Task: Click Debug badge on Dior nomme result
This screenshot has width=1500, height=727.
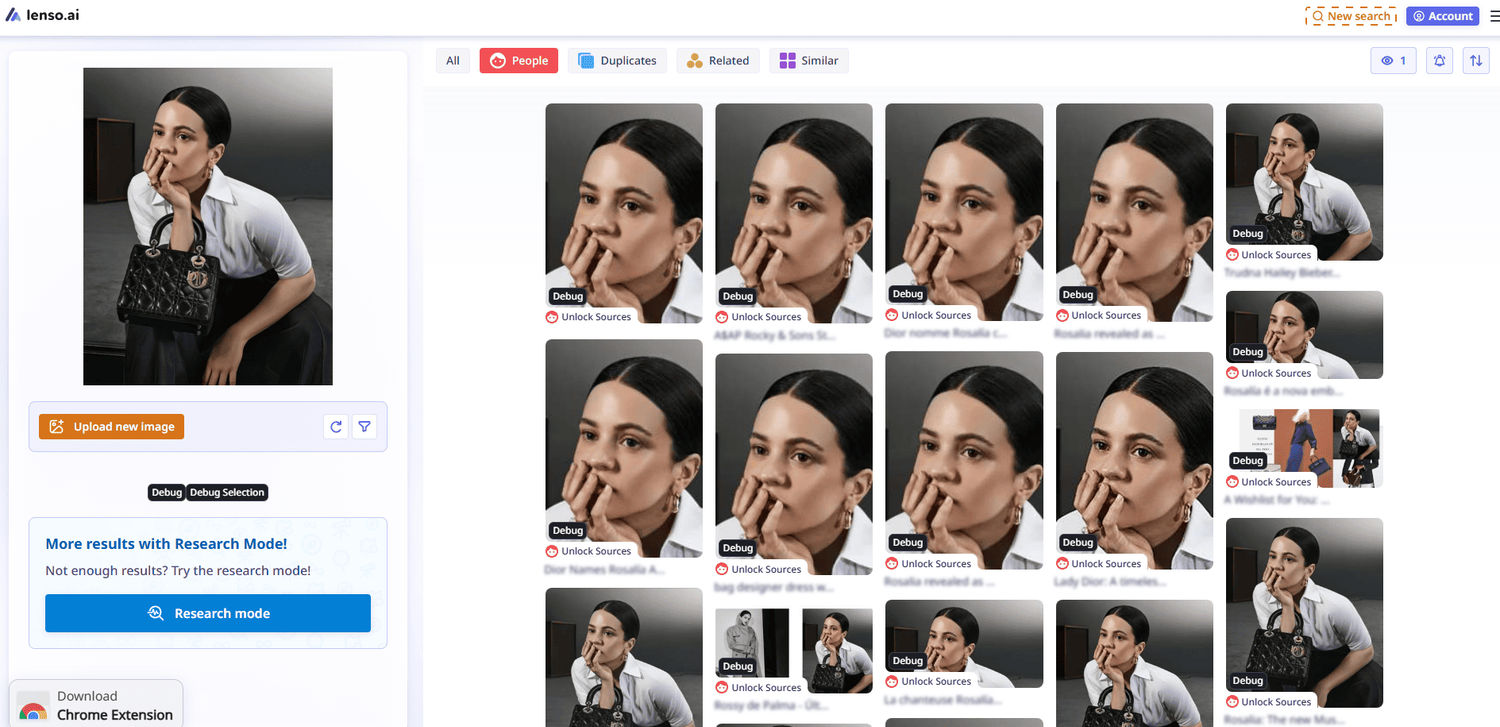Action: 908,294
